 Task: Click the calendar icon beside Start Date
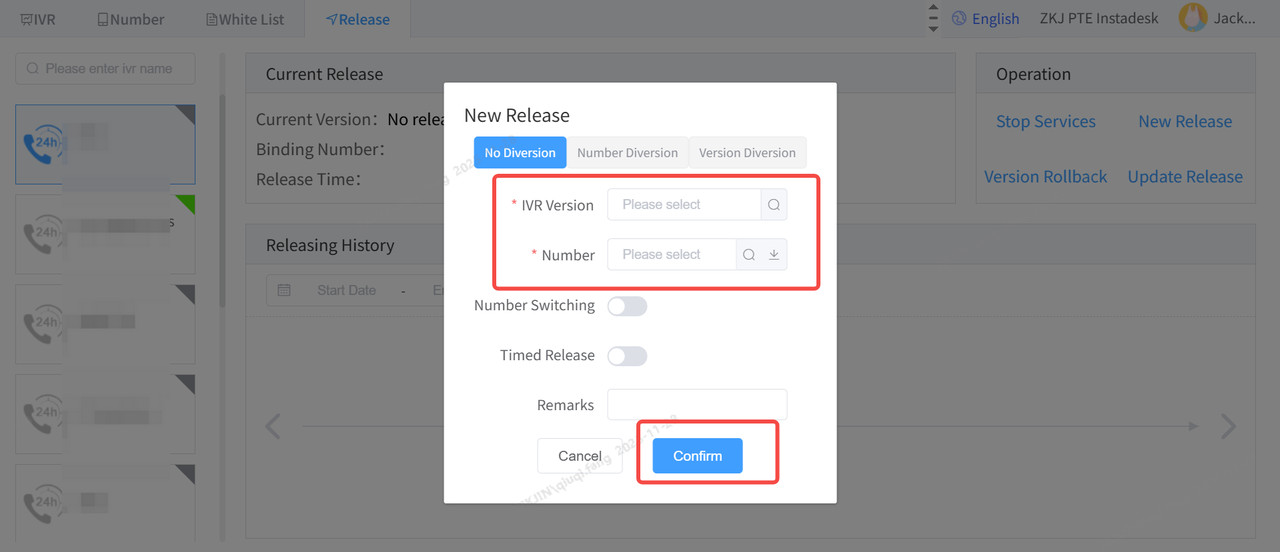point(284,290)
